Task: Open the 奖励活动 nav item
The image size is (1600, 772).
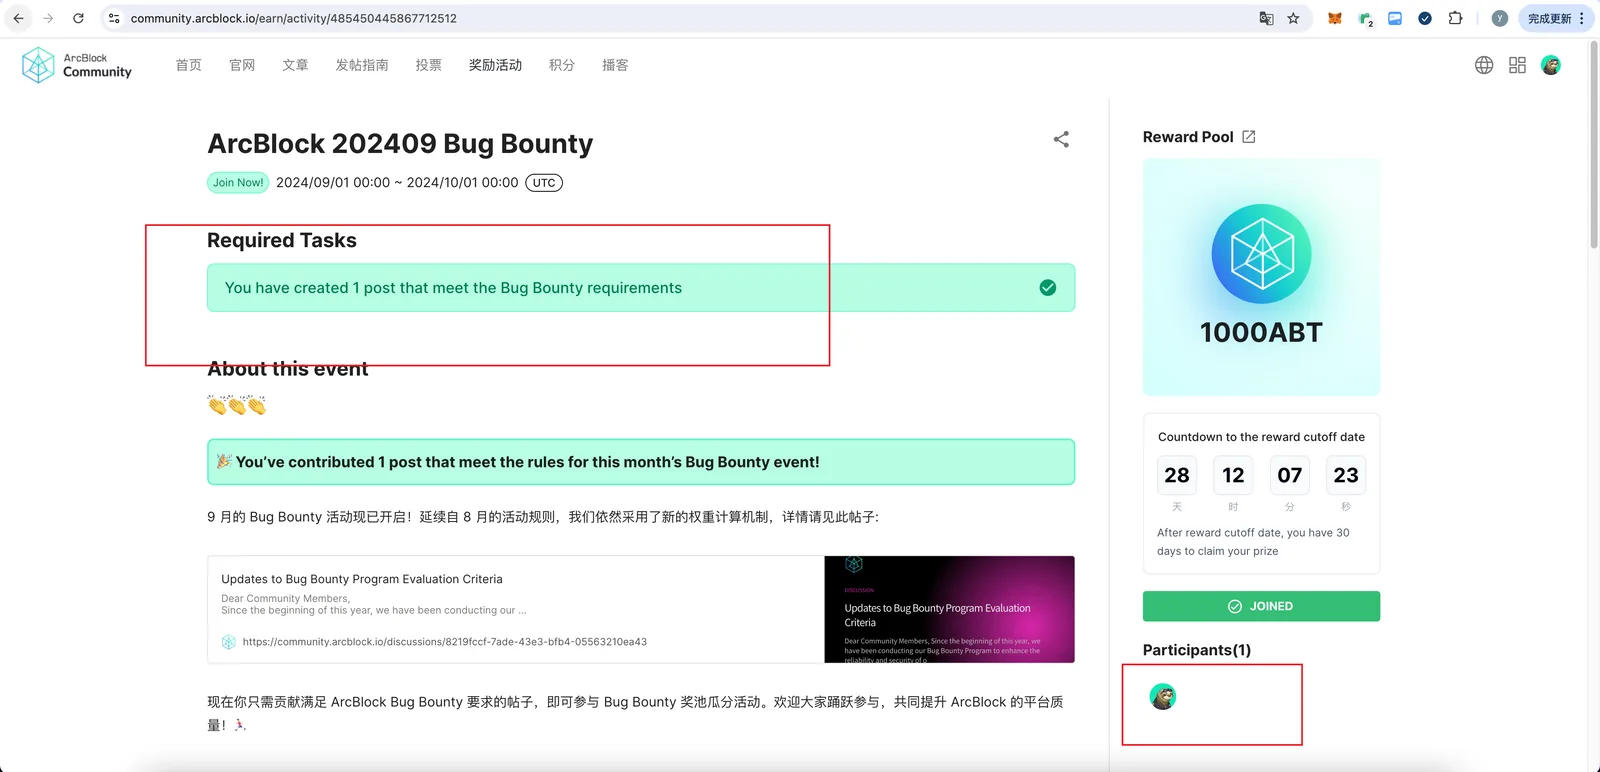Action: click(x=496, y=65)
